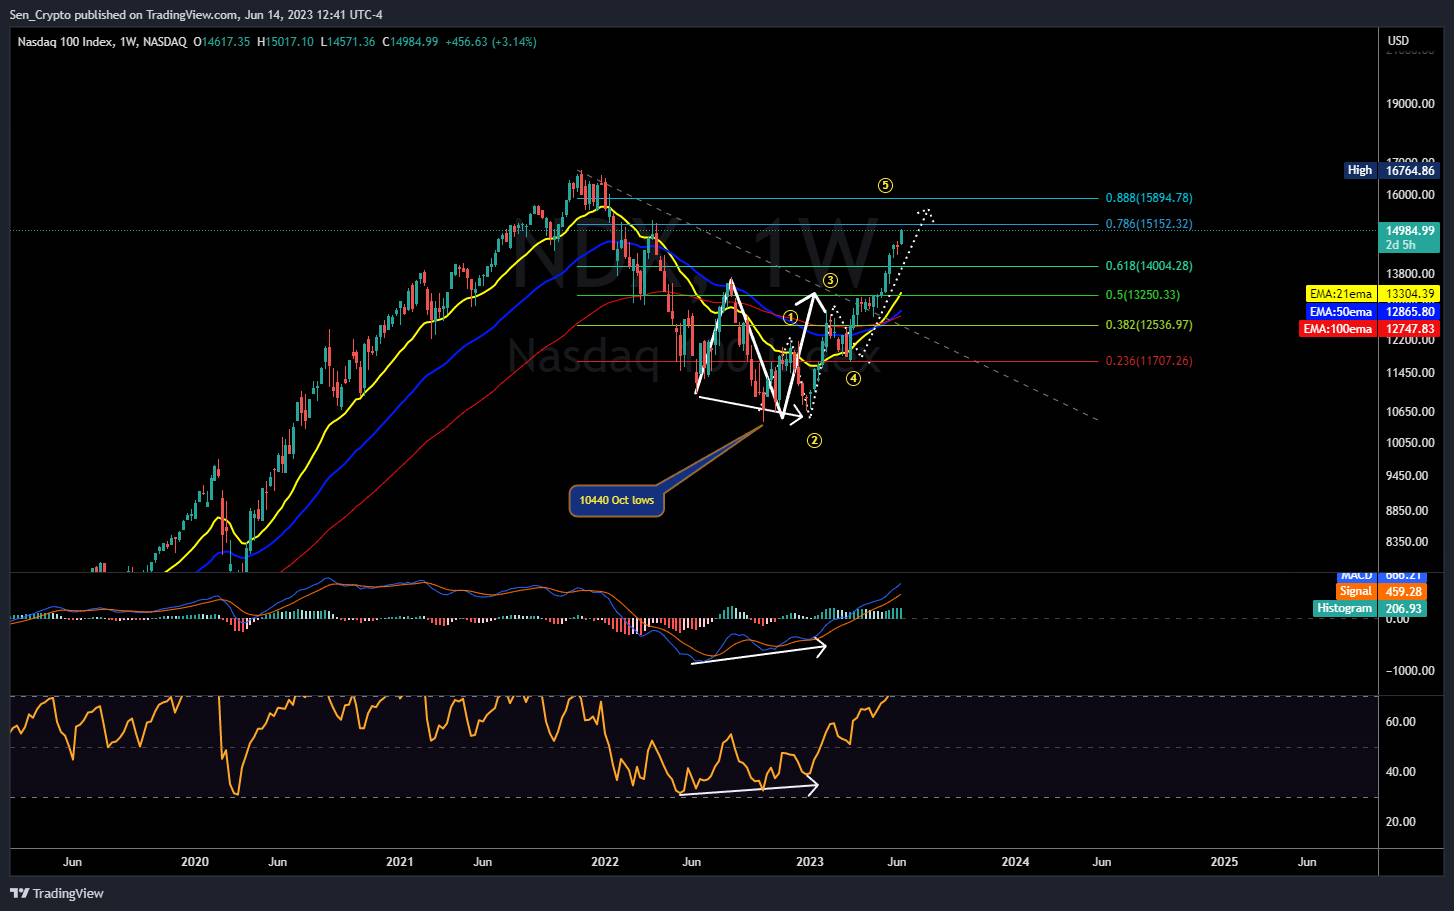Click the close value C14984.99 in the title row

point(410,42)
